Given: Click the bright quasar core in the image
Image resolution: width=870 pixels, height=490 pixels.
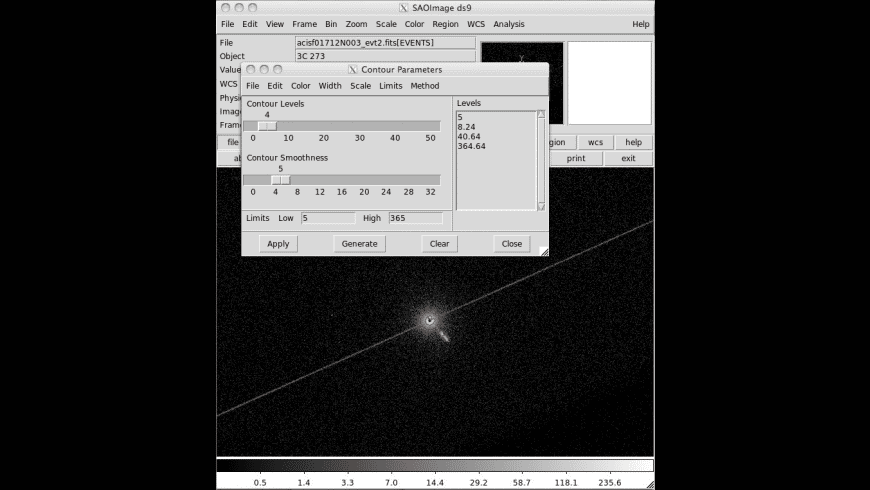Looking at the screenshot, I should (x=429, y=320).
